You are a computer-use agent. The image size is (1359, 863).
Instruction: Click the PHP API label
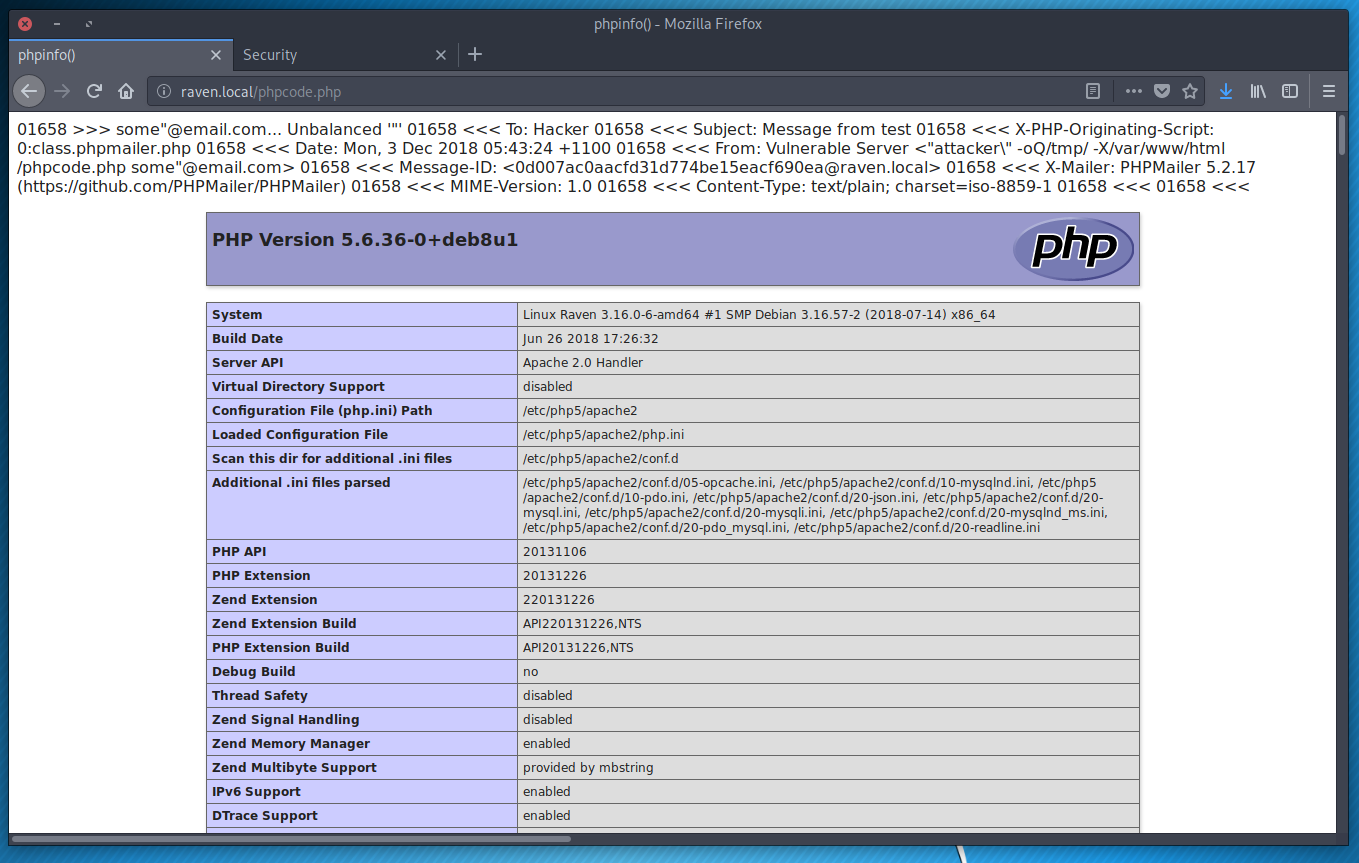(x=240, y=552)
